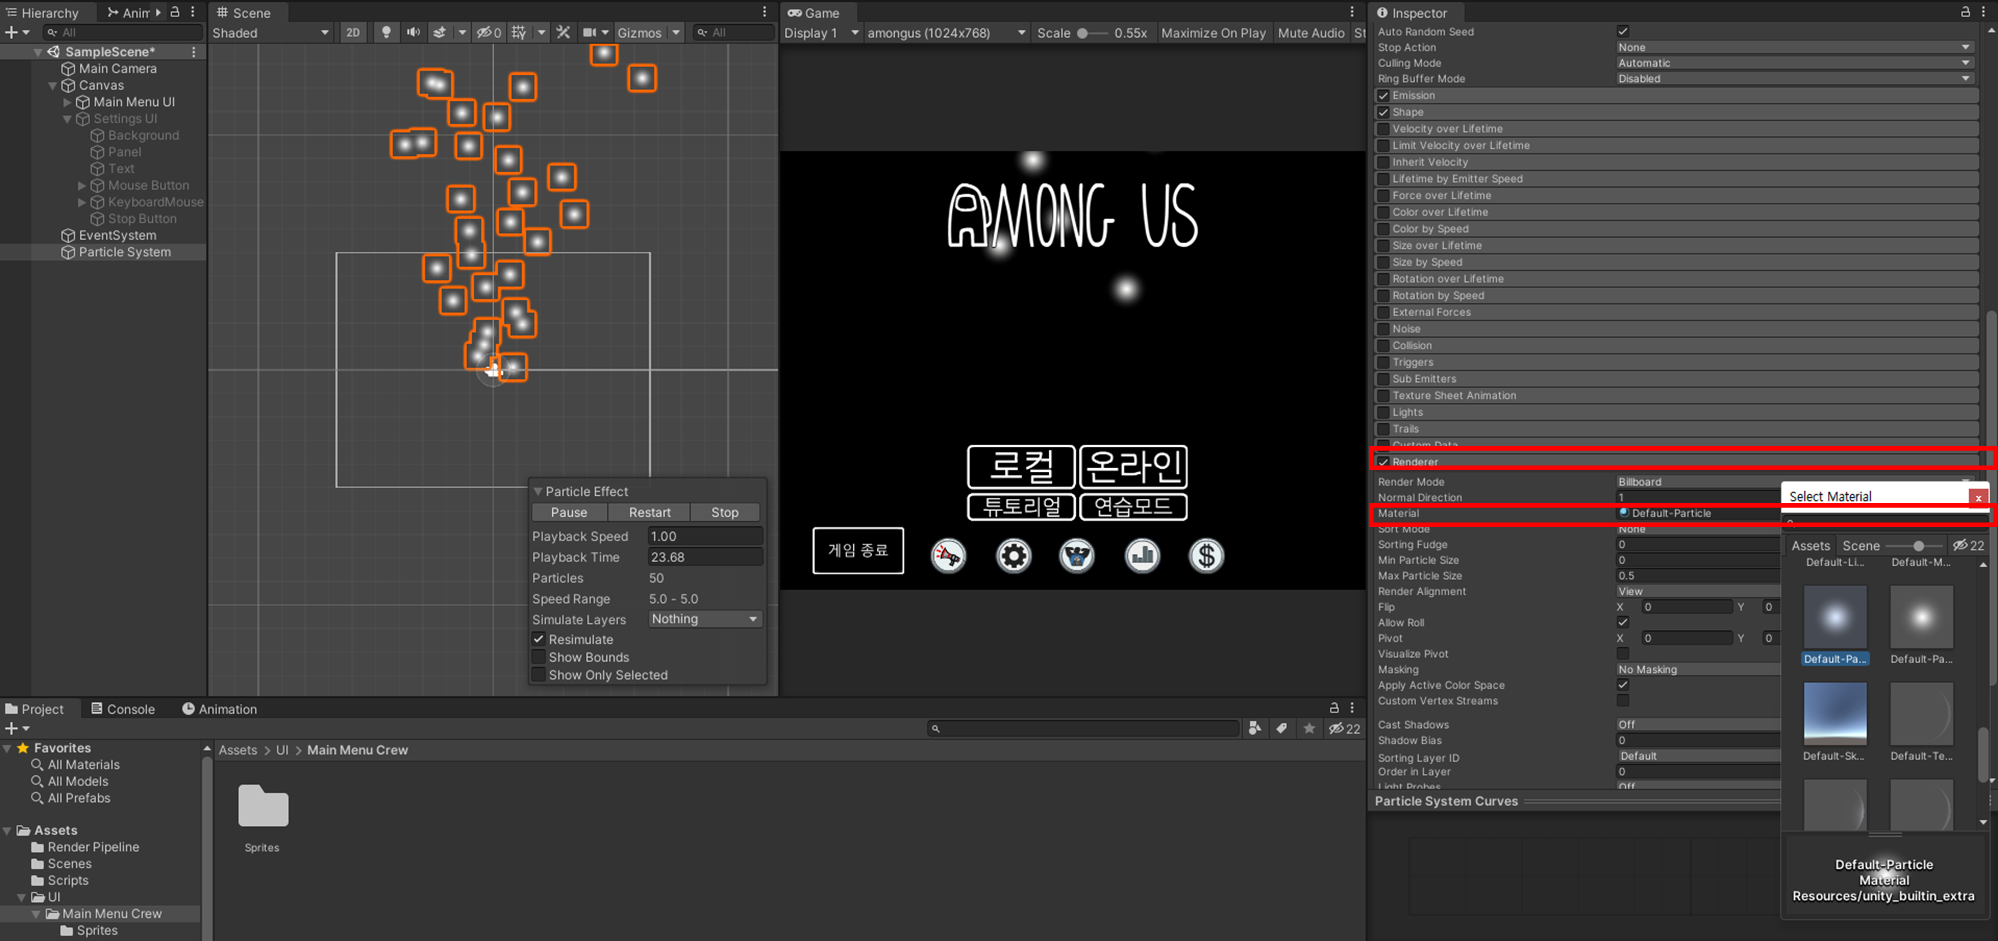Viewport: 1998px width, 941px height.
Task: Click the Select Material thumbnail size slider
Action: tap(1914, 545)
